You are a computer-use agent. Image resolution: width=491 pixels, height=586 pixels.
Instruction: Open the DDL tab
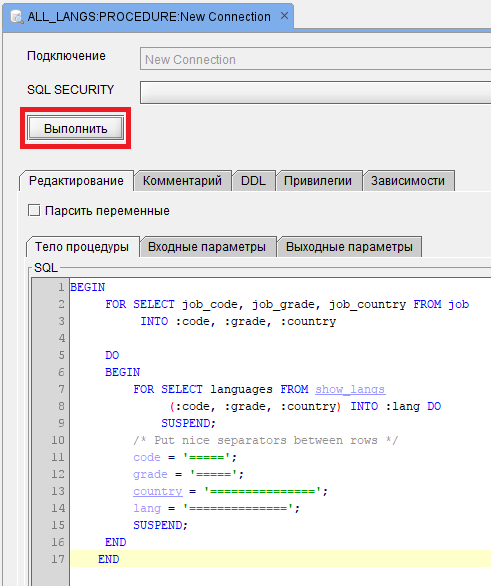point(253,181)
